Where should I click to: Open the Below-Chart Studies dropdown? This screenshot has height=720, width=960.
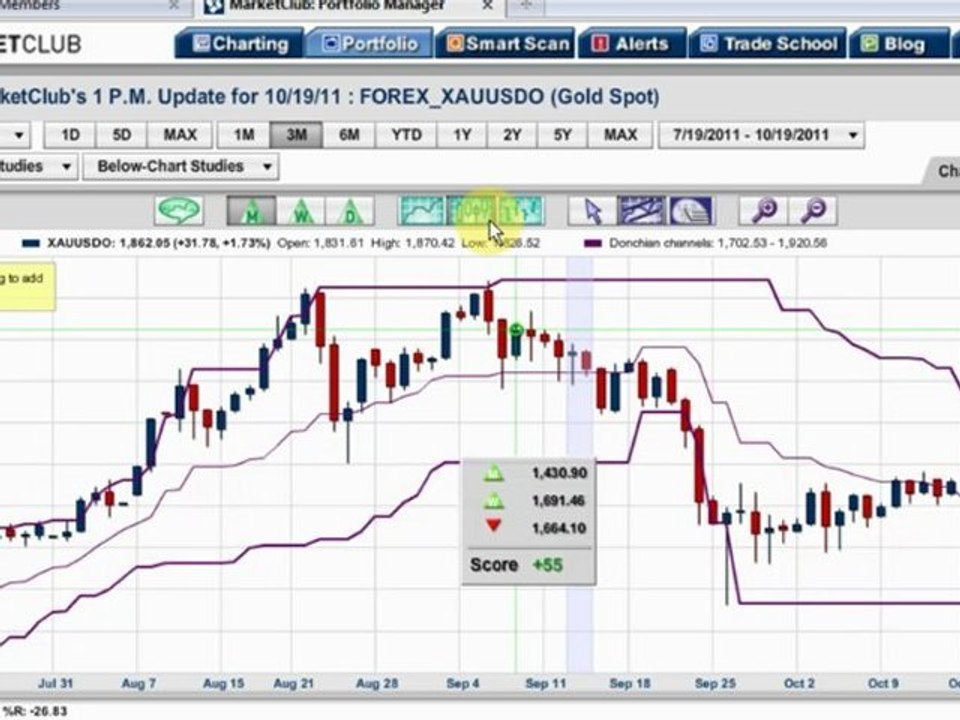tap(181, 167)
